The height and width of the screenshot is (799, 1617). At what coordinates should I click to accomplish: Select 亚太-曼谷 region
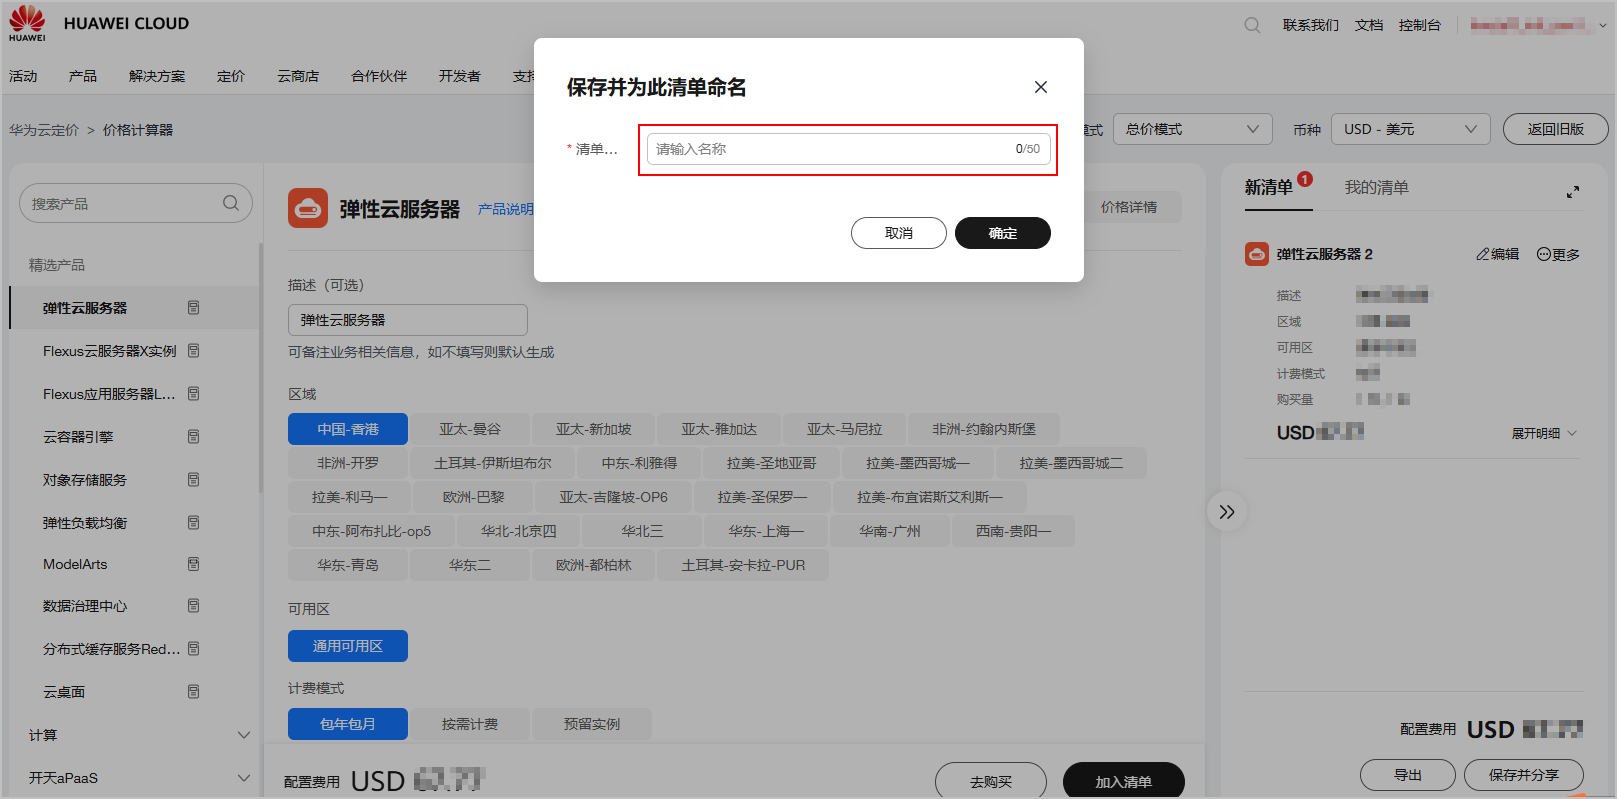click(x=470, y=429)
